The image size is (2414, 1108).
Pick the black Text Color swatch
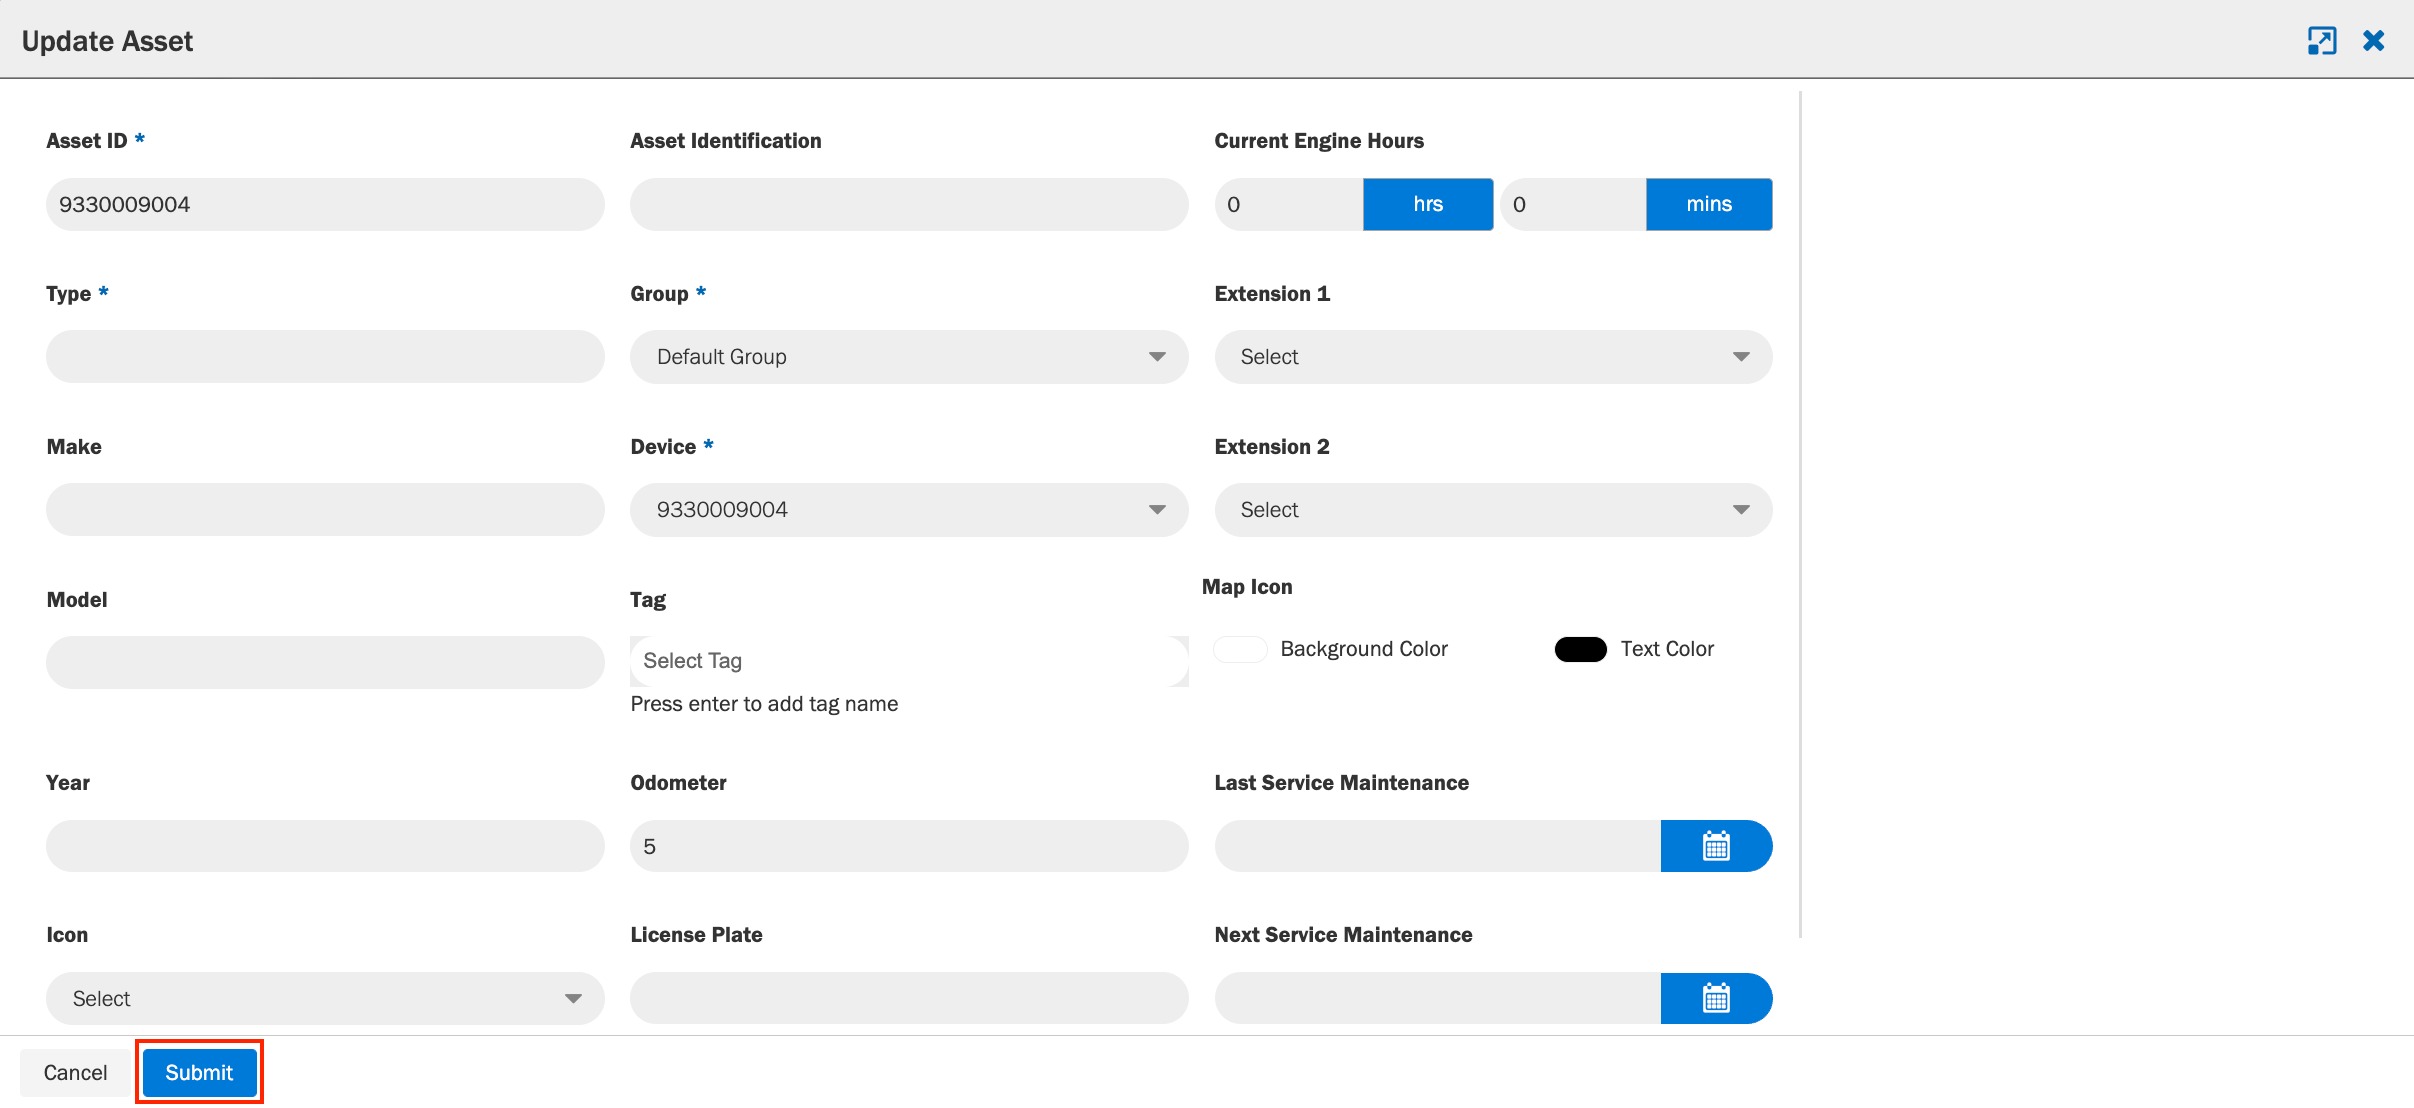click(1581, 649)
